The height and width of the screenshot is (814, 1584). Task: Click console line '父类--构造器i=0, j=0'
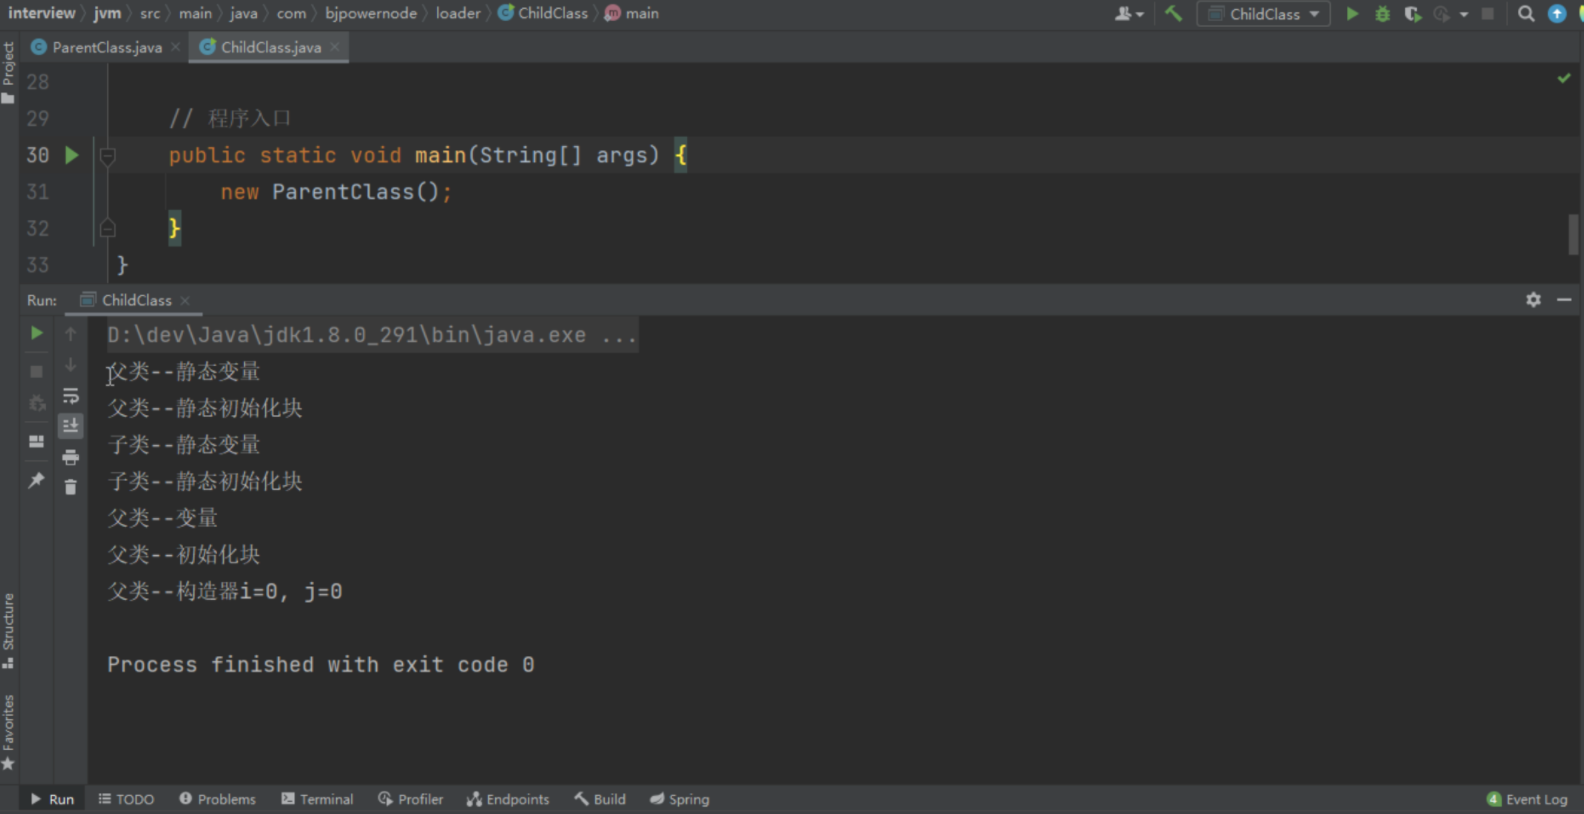click(225, 591)
